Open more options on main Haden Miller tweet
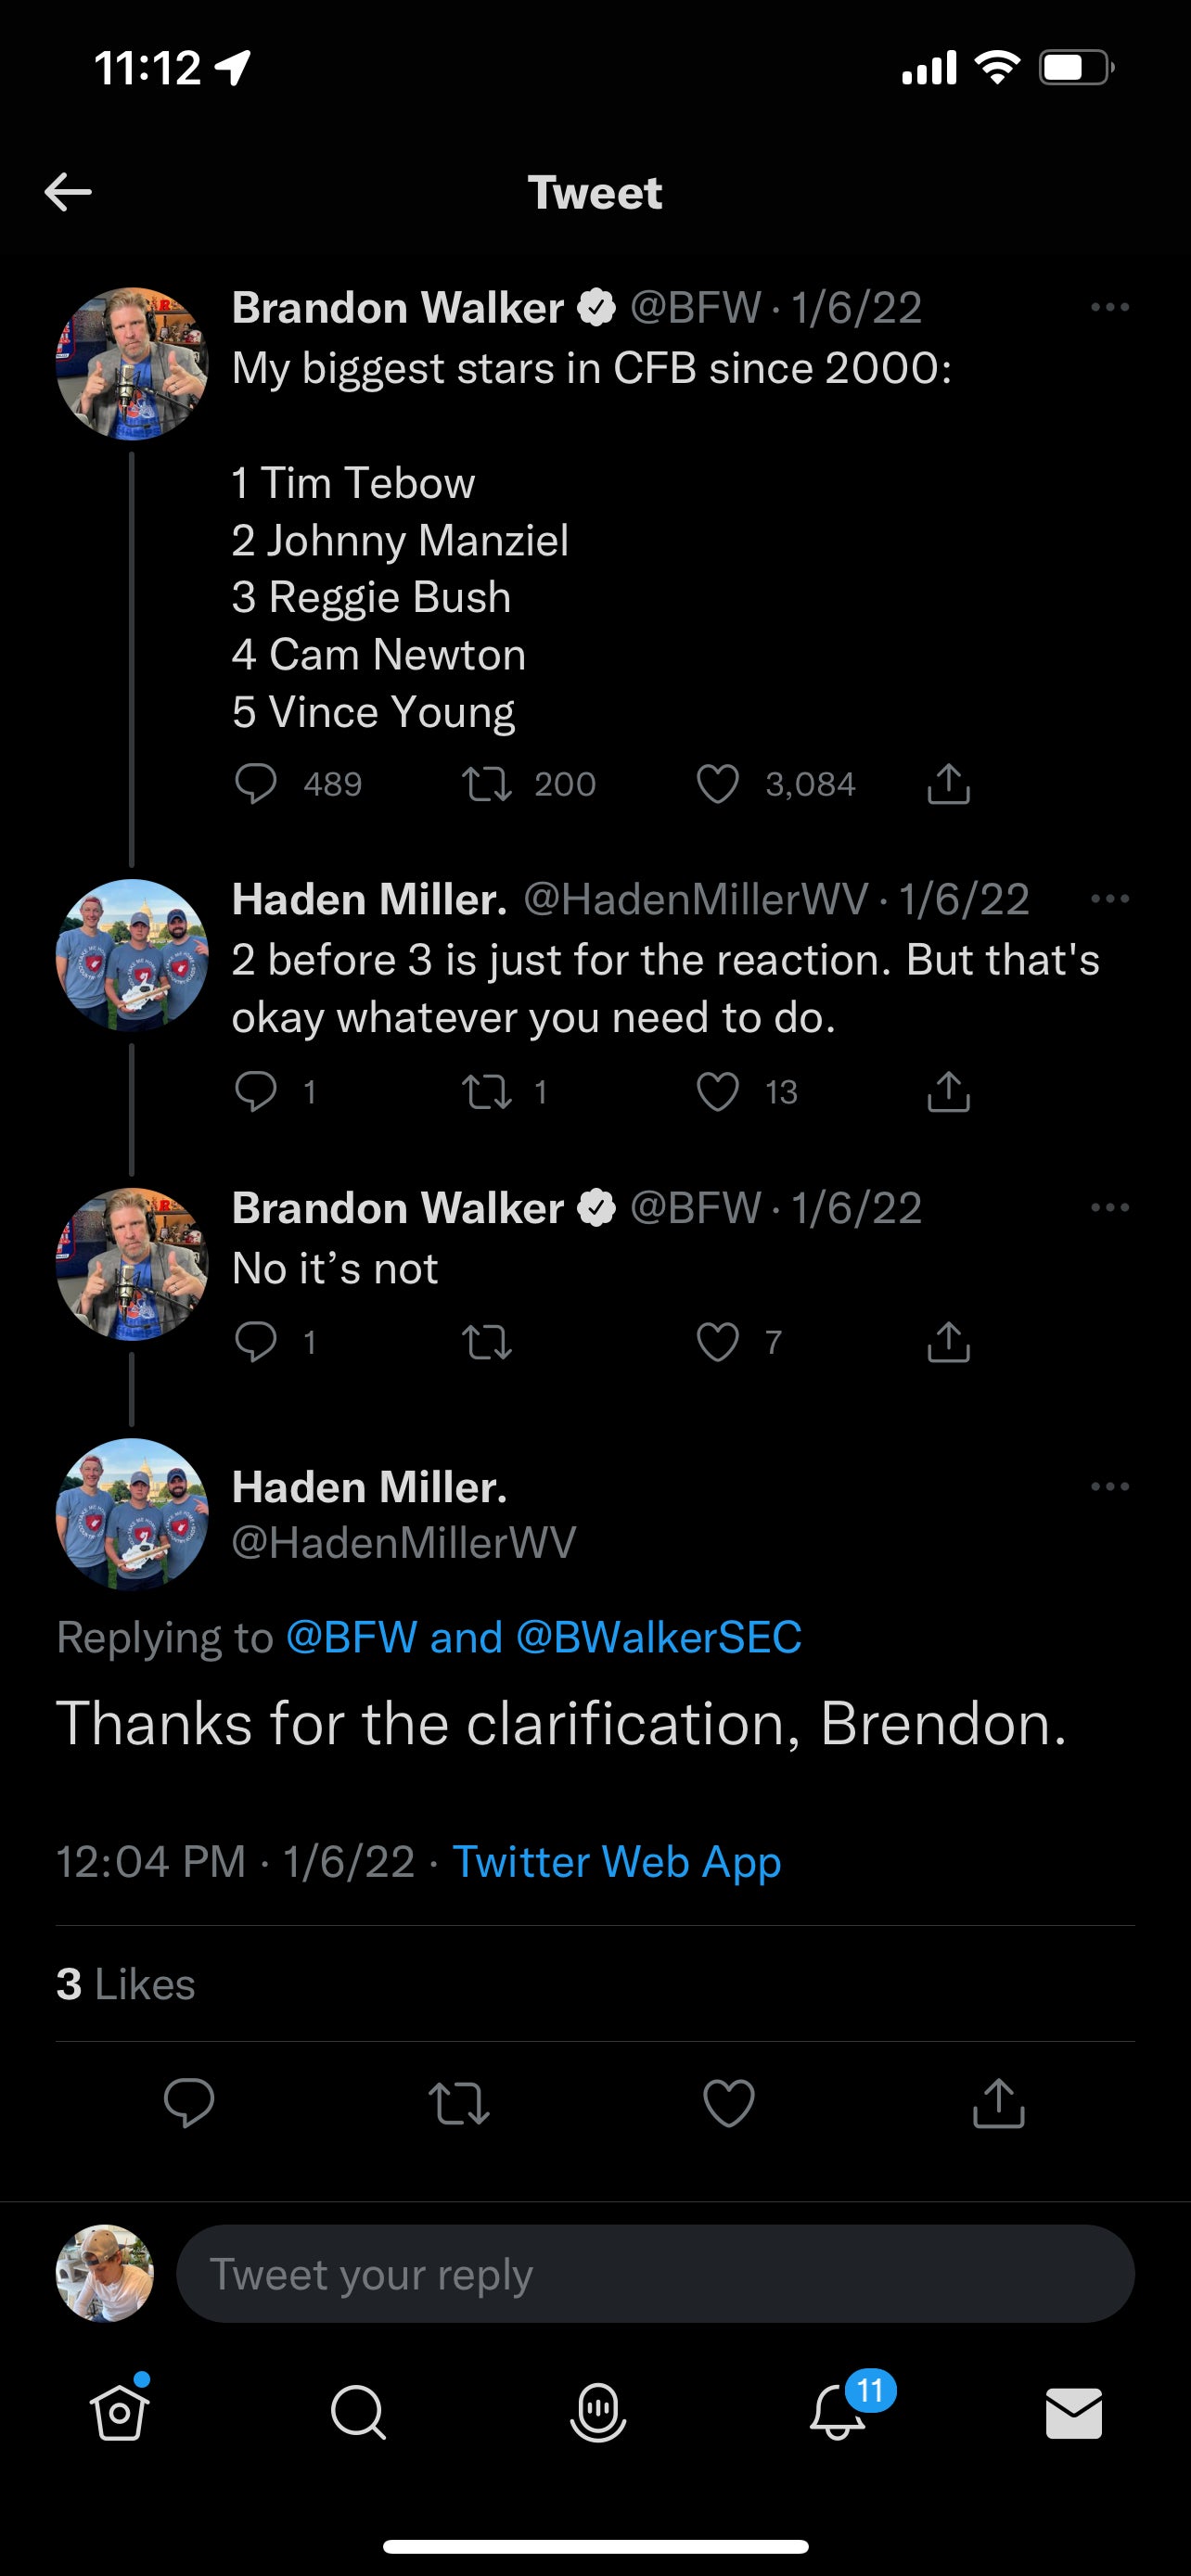 click(1109, 1486)
